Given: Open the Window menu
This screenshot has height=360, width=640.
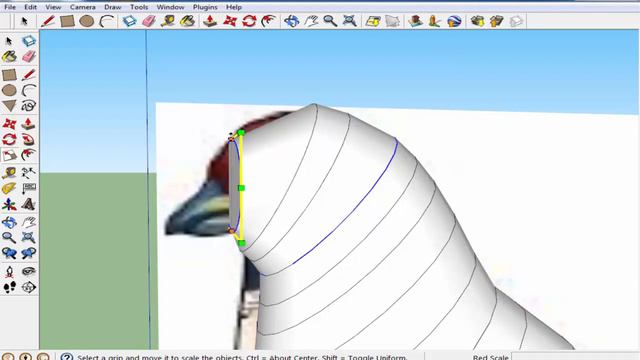Looking at the screenshot, I should 170,7.
